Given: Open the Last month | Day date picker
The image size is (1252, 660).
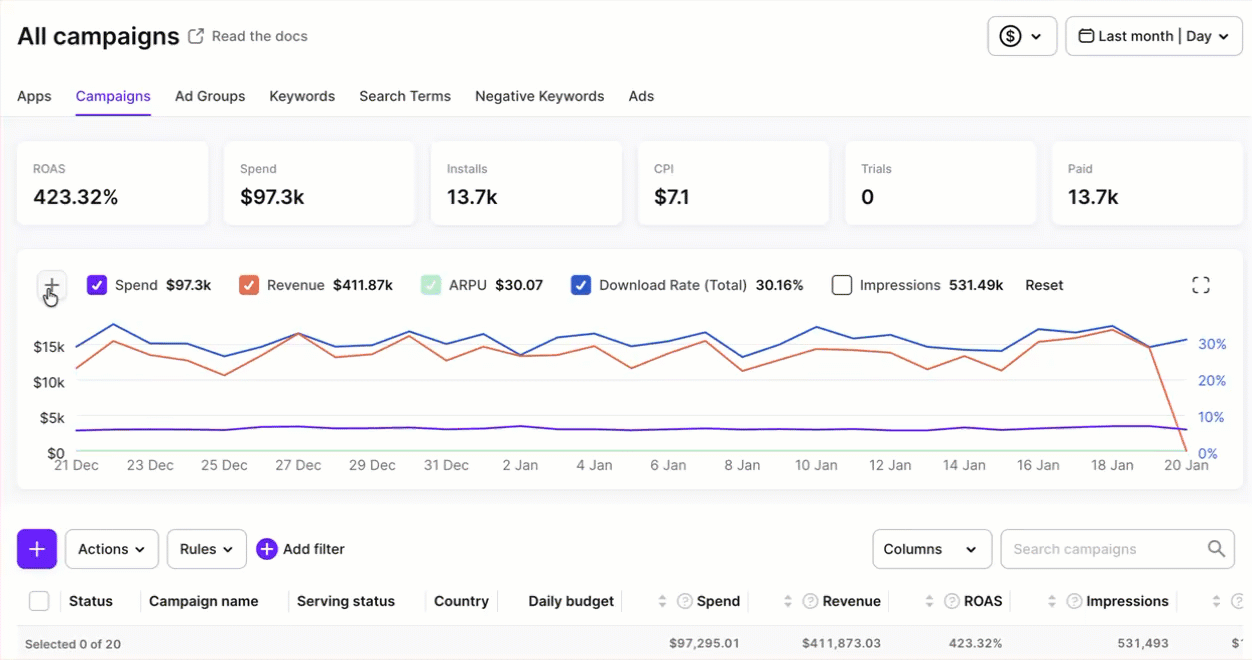Looking at the screenshot, I should (x=1153, y=36).
